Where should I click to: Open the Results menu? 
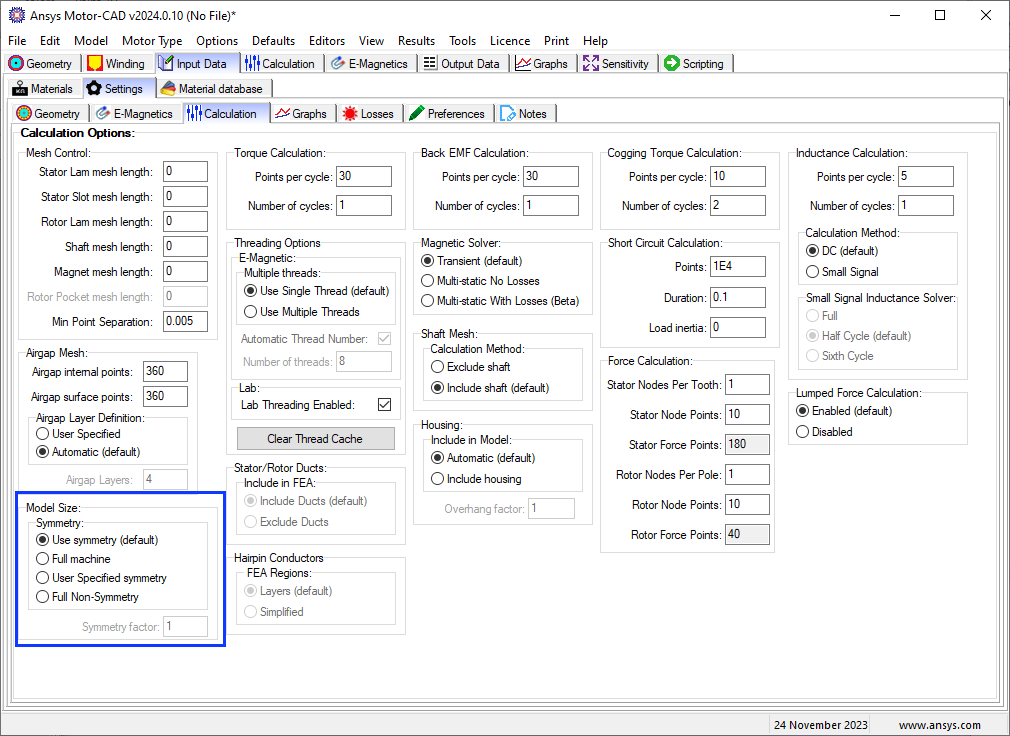[x=416, y=41]
